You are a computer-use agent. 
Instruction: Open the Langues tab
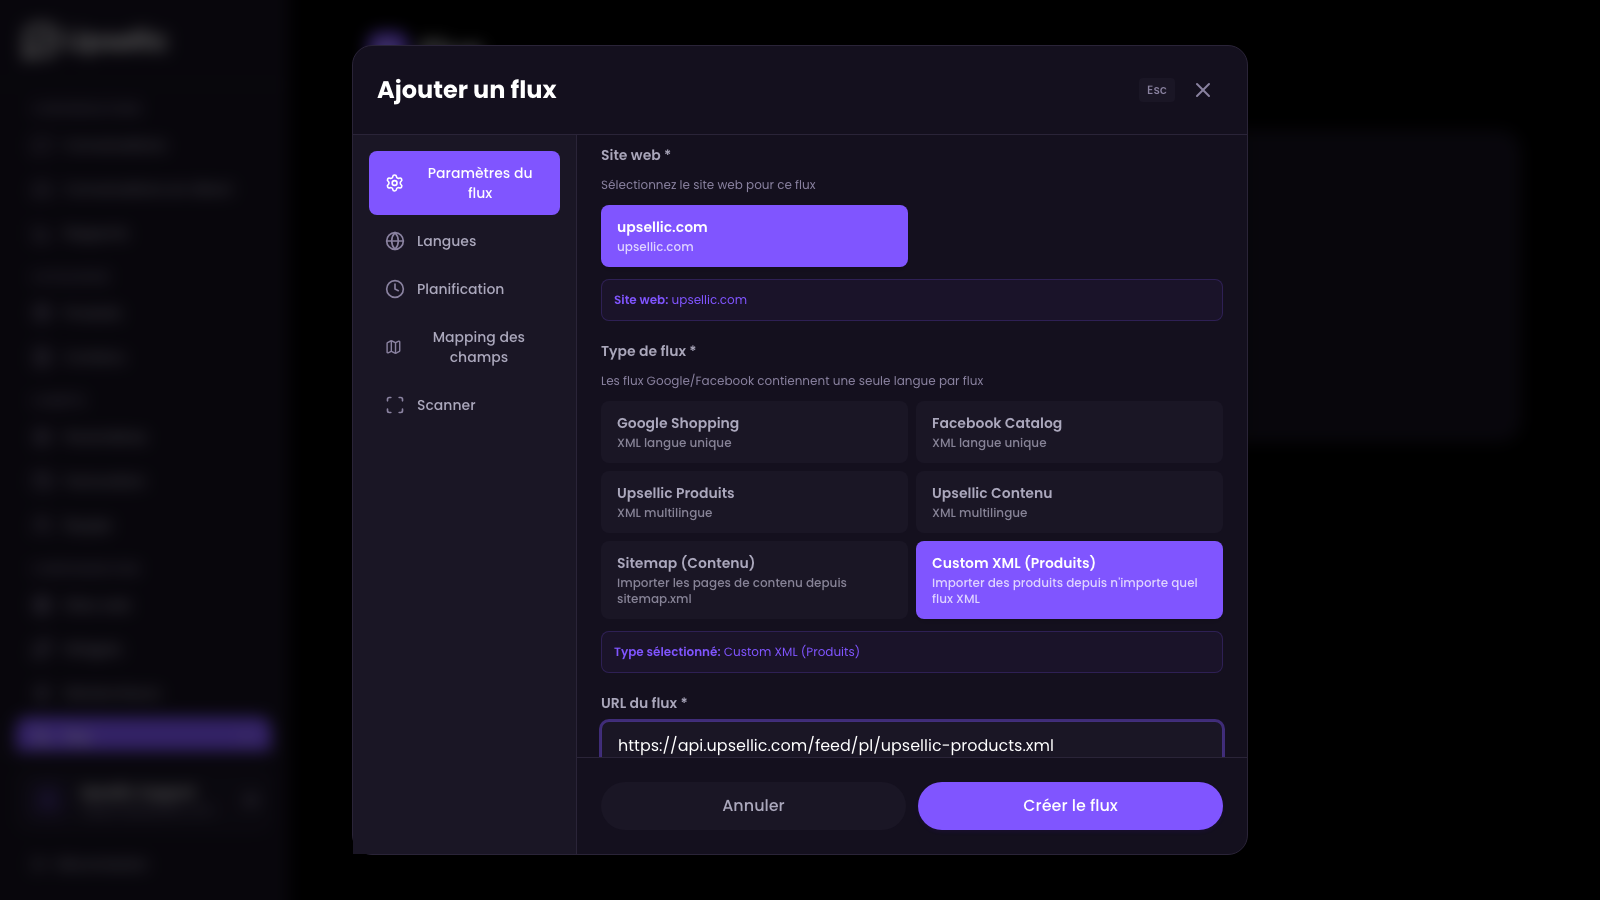(x=446, y=241)
